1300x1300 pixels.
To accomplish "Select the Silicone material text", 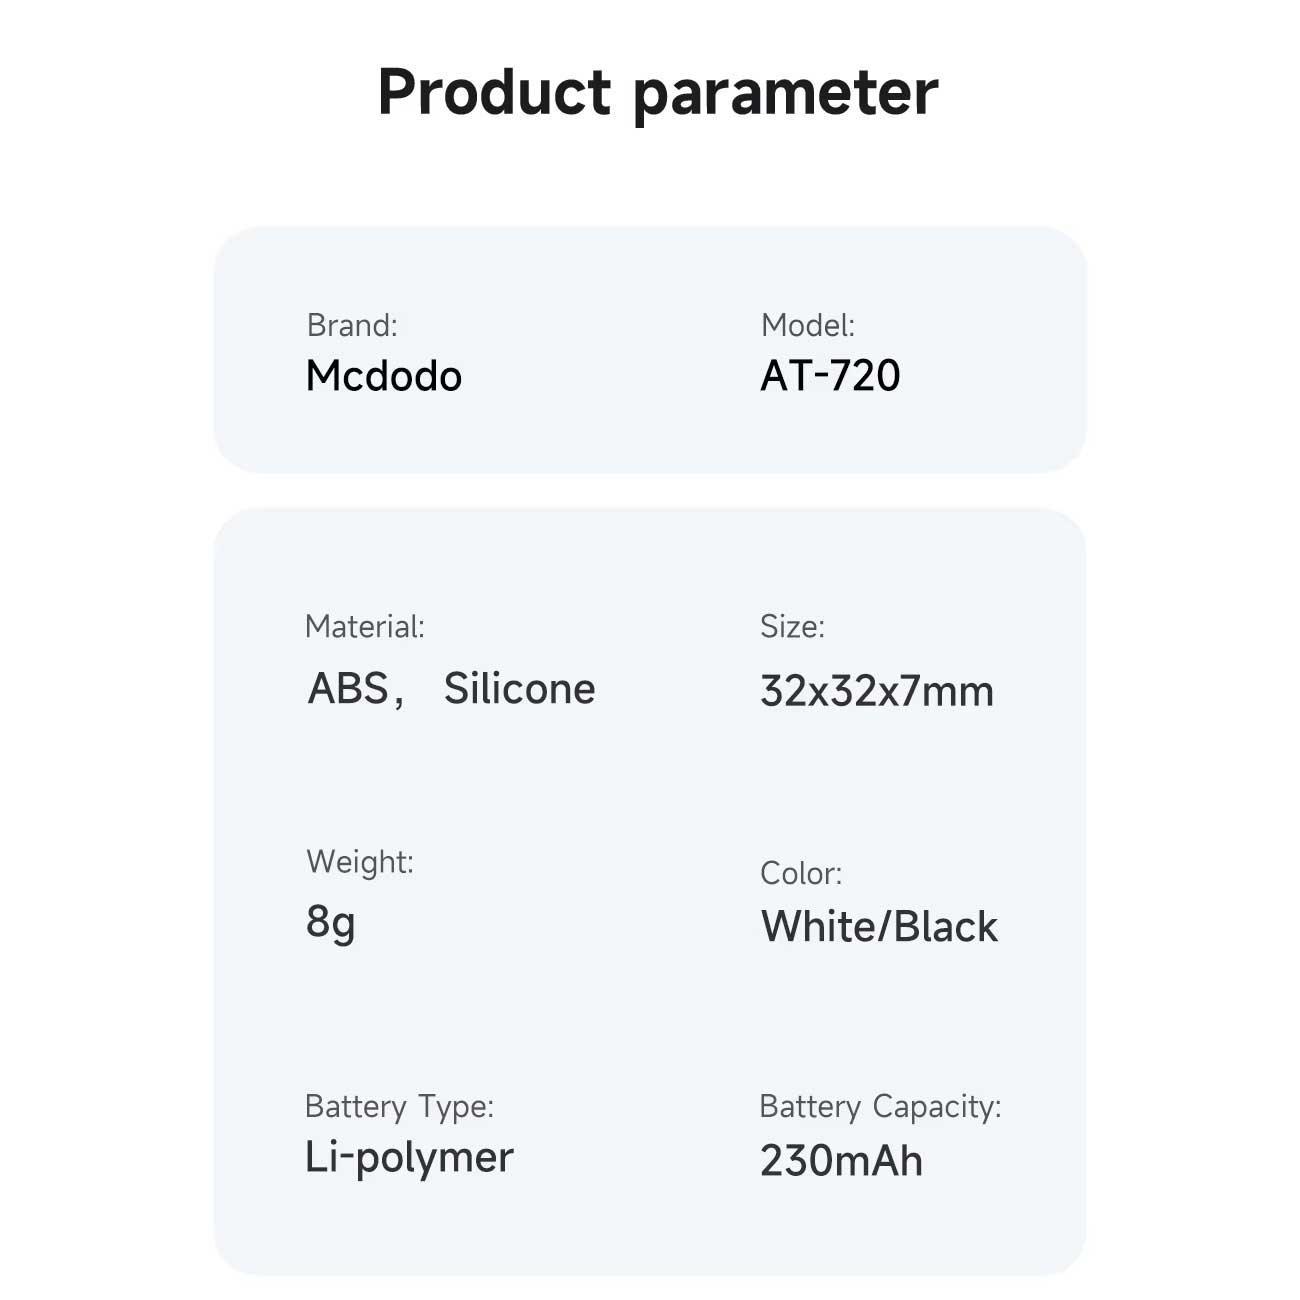I will [x=519, y=689].
